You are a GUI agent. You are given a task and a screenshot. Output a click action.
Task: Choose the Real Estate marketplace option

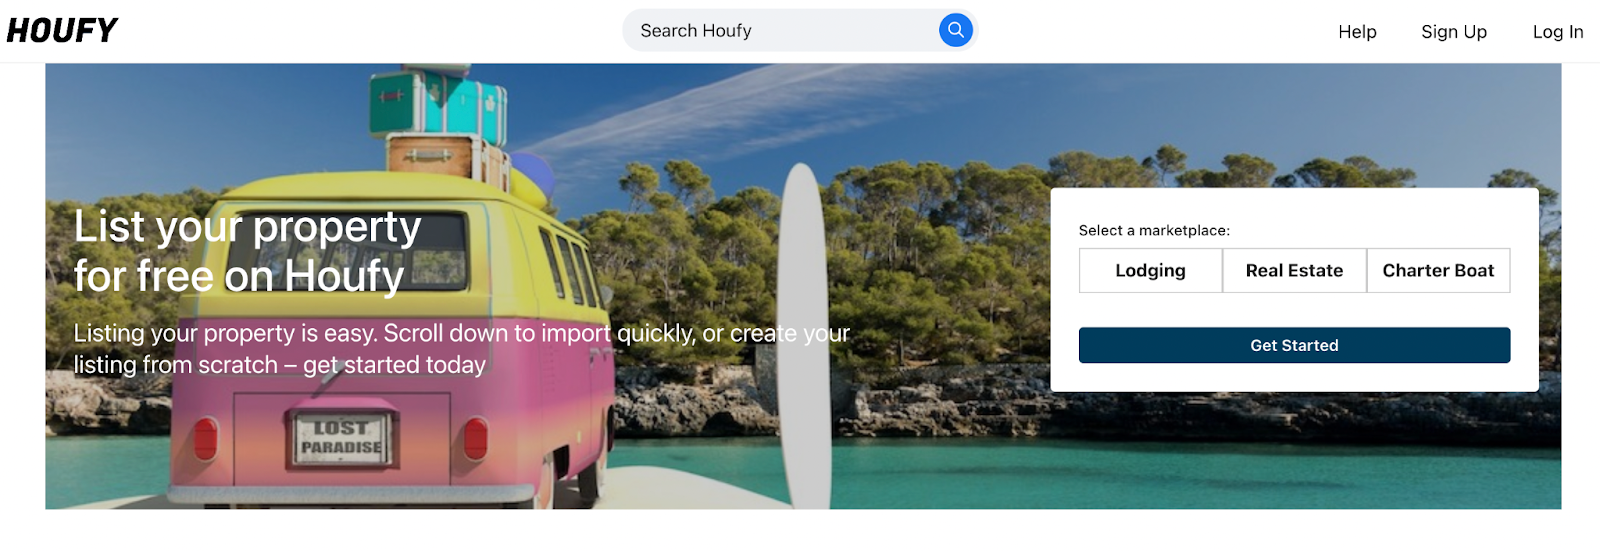[1294, 271]
